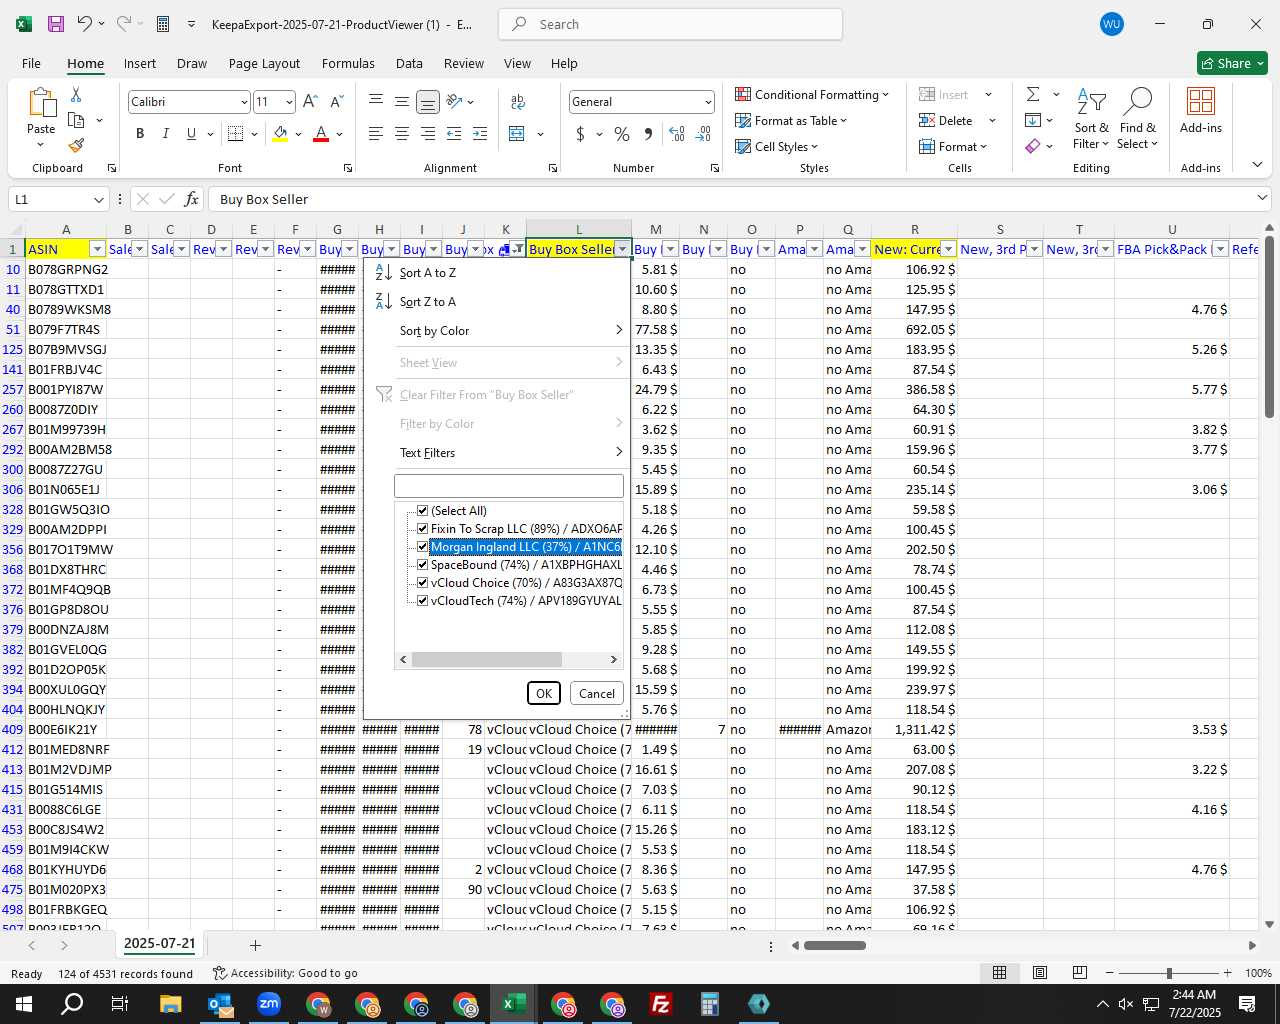1280x1024 pixels.
Task: Toggle Underline formatting
Action: pyautogui.click(x=191, y=134)
